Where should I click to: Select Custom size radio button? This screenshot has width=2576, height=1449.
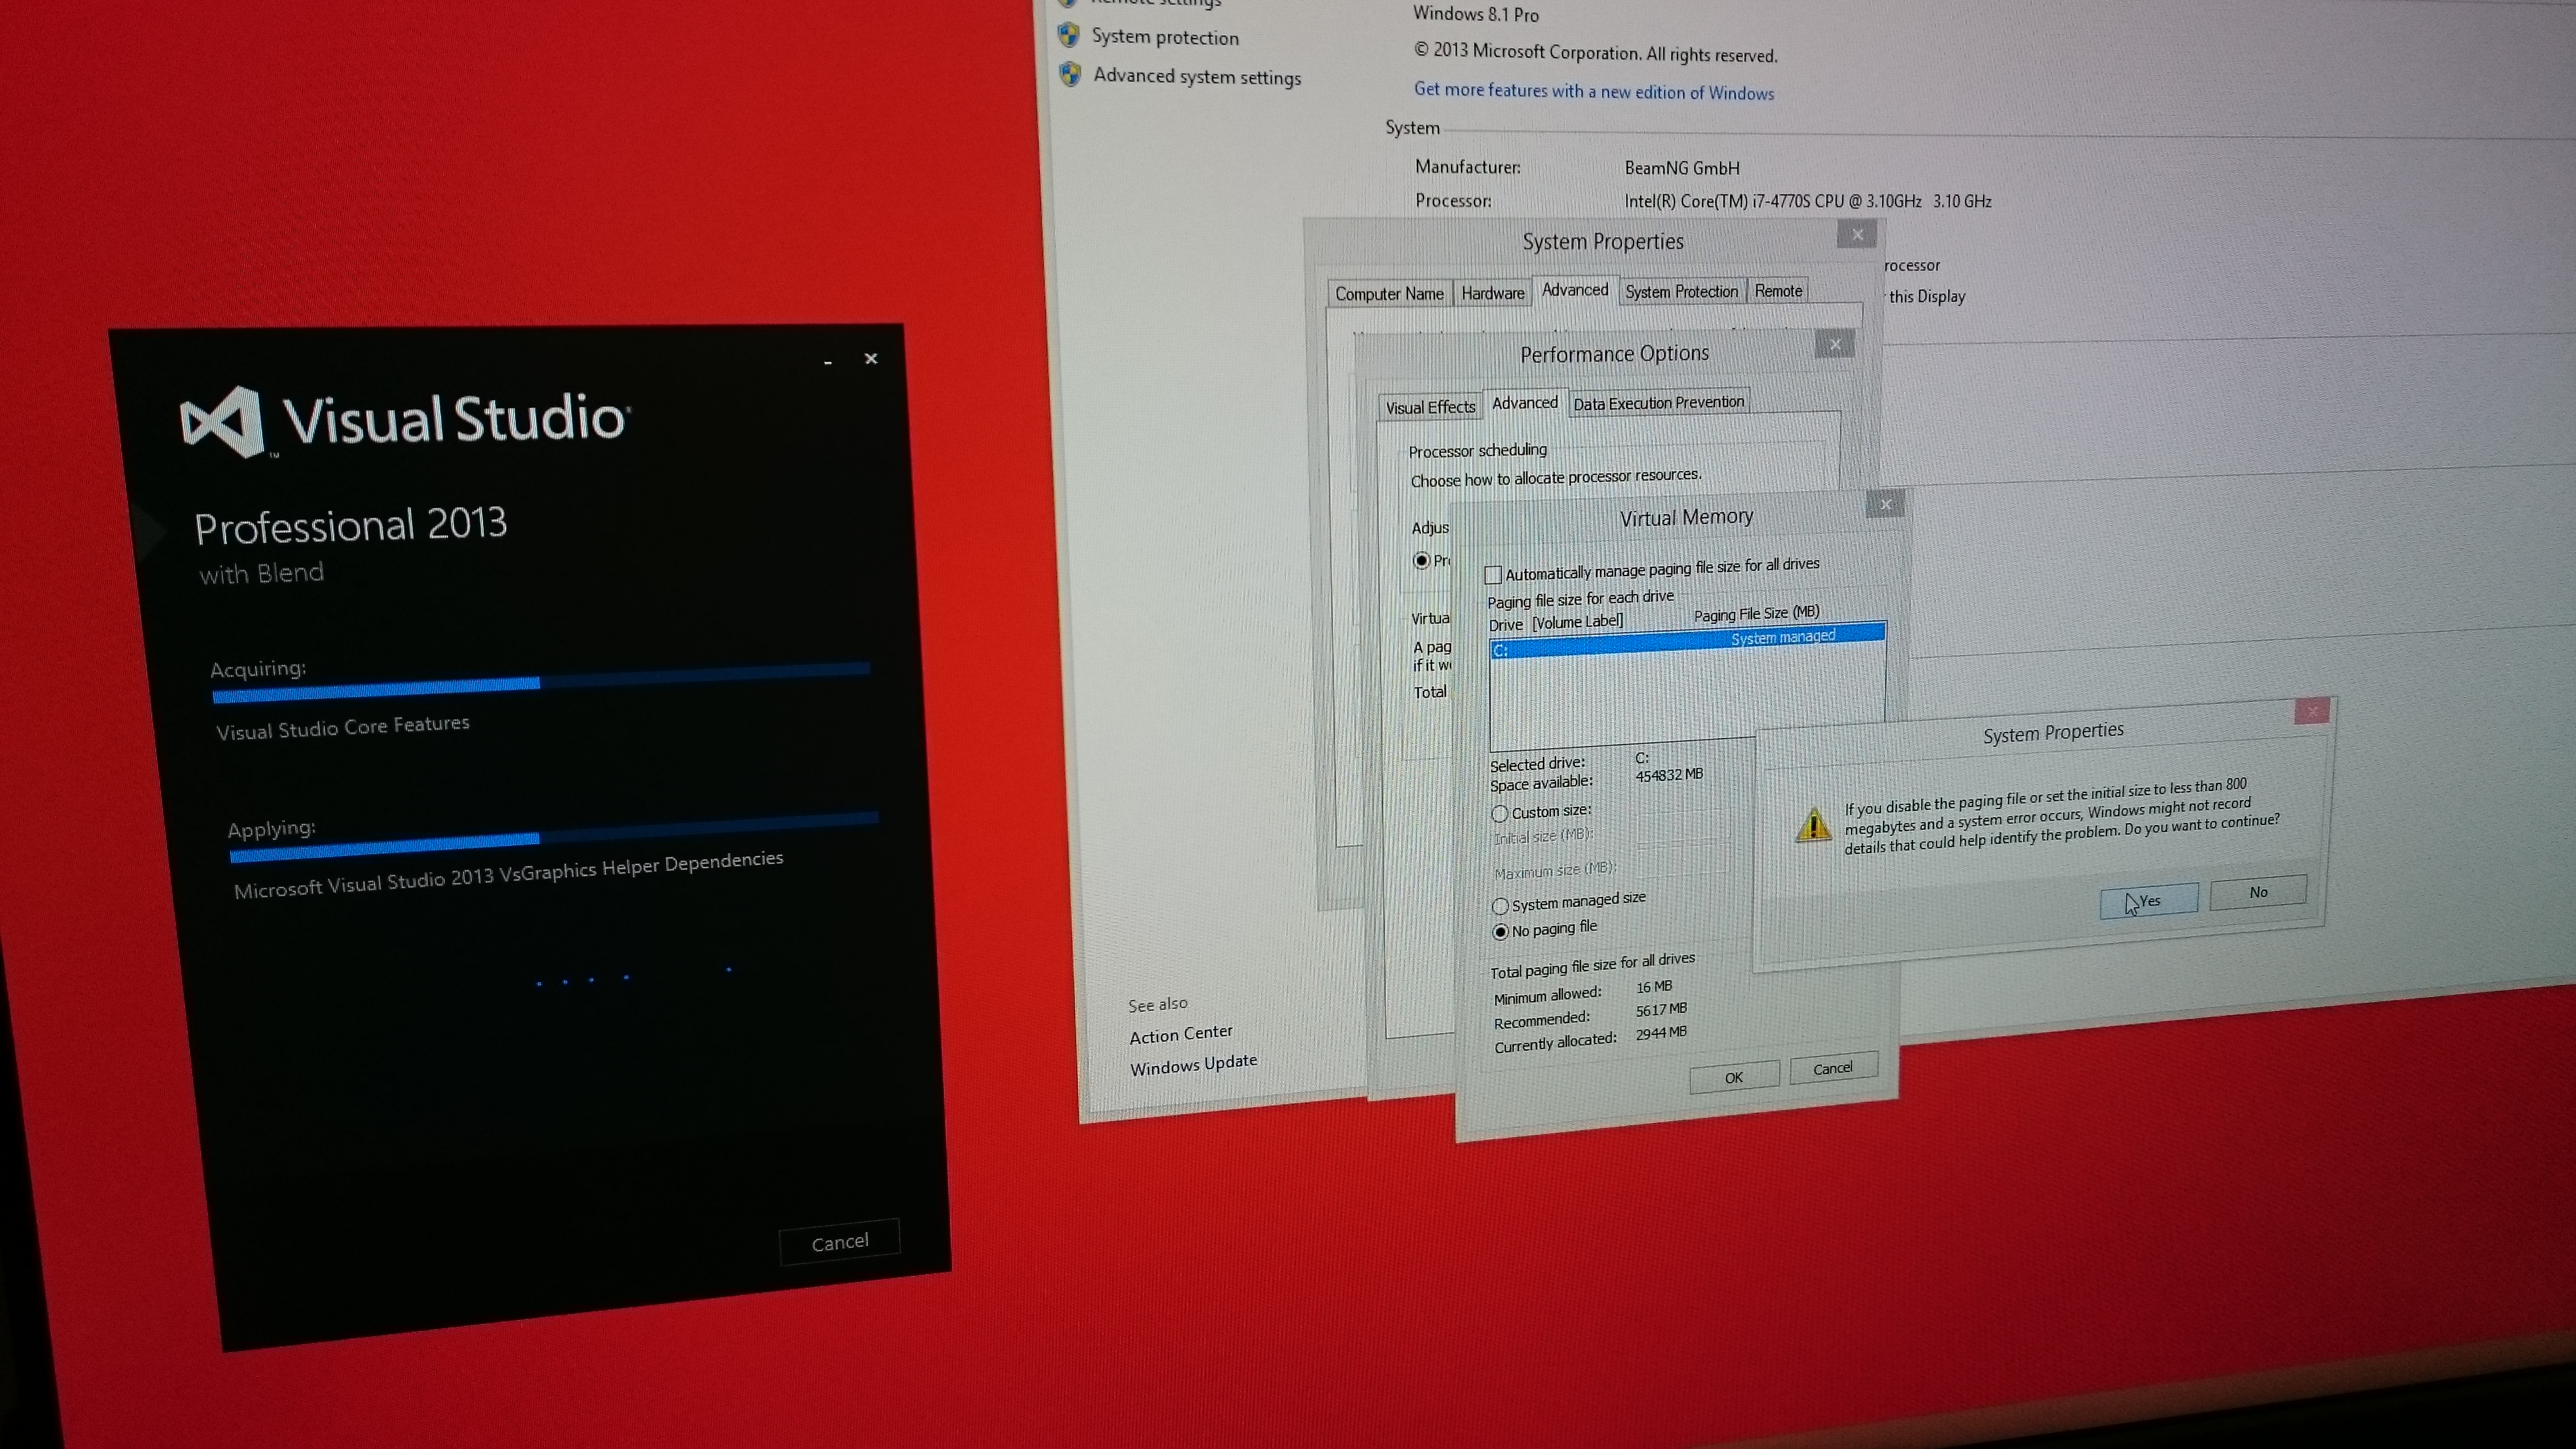[1499, 814]
